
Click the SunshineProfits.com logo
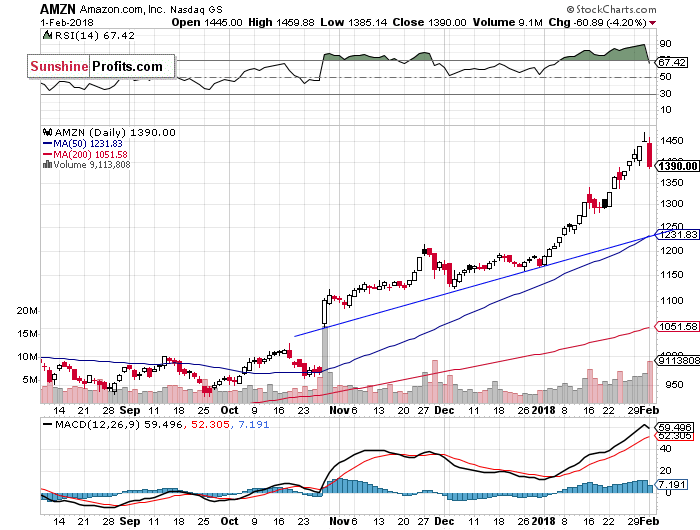pos(101,67)
